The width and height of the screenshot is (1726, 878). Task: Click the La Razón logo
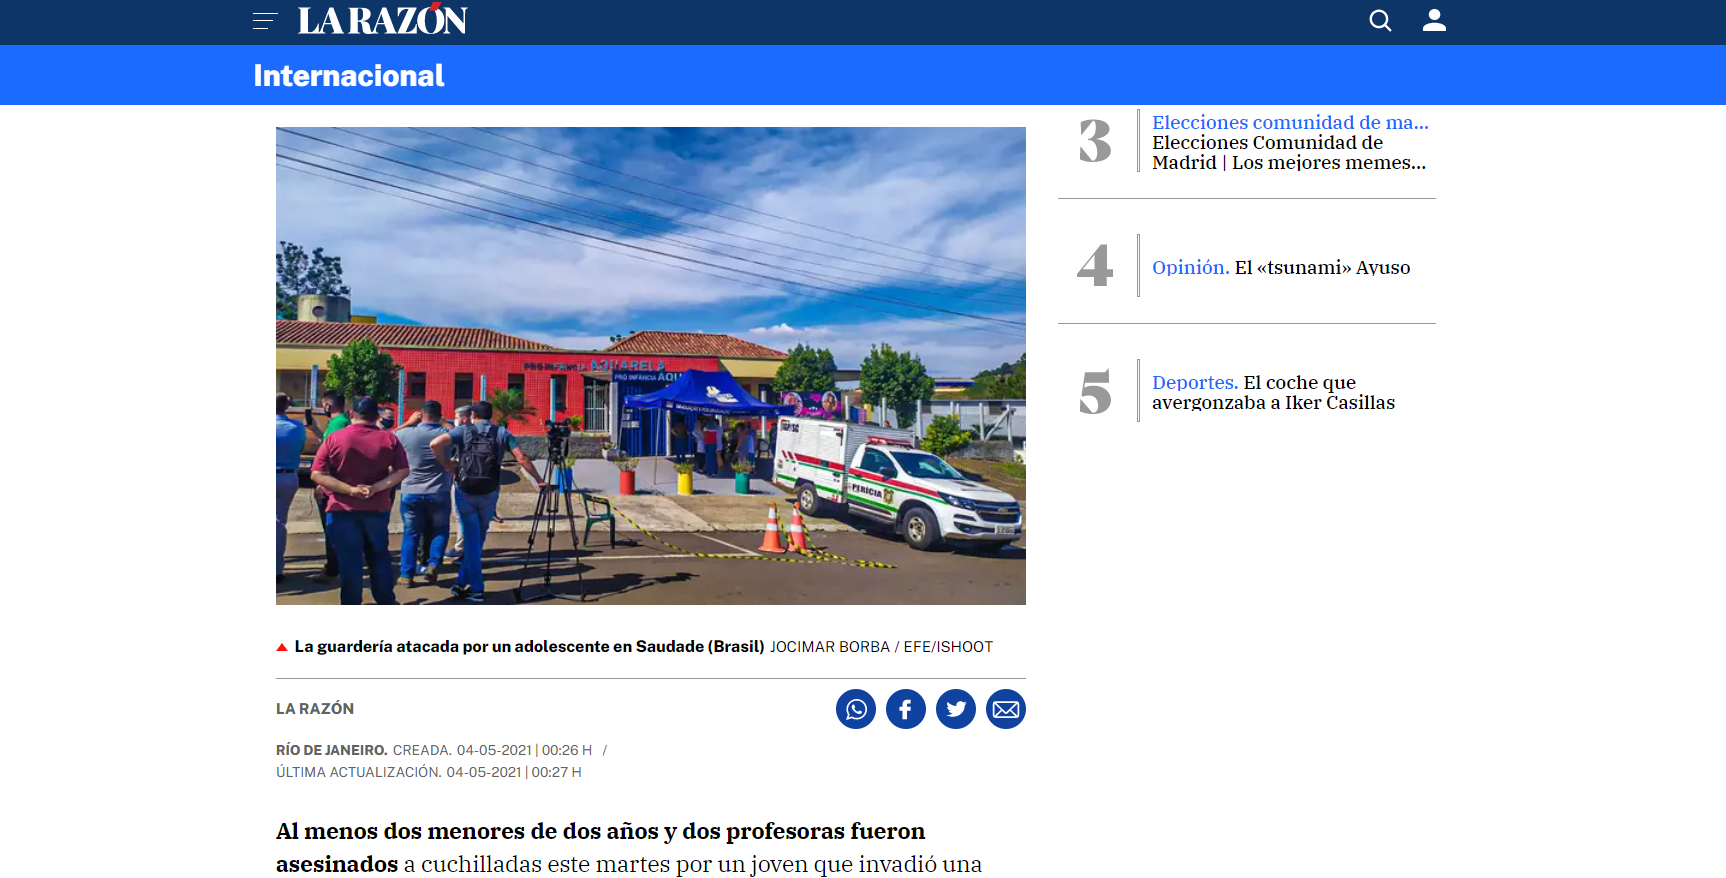[382, 20]
